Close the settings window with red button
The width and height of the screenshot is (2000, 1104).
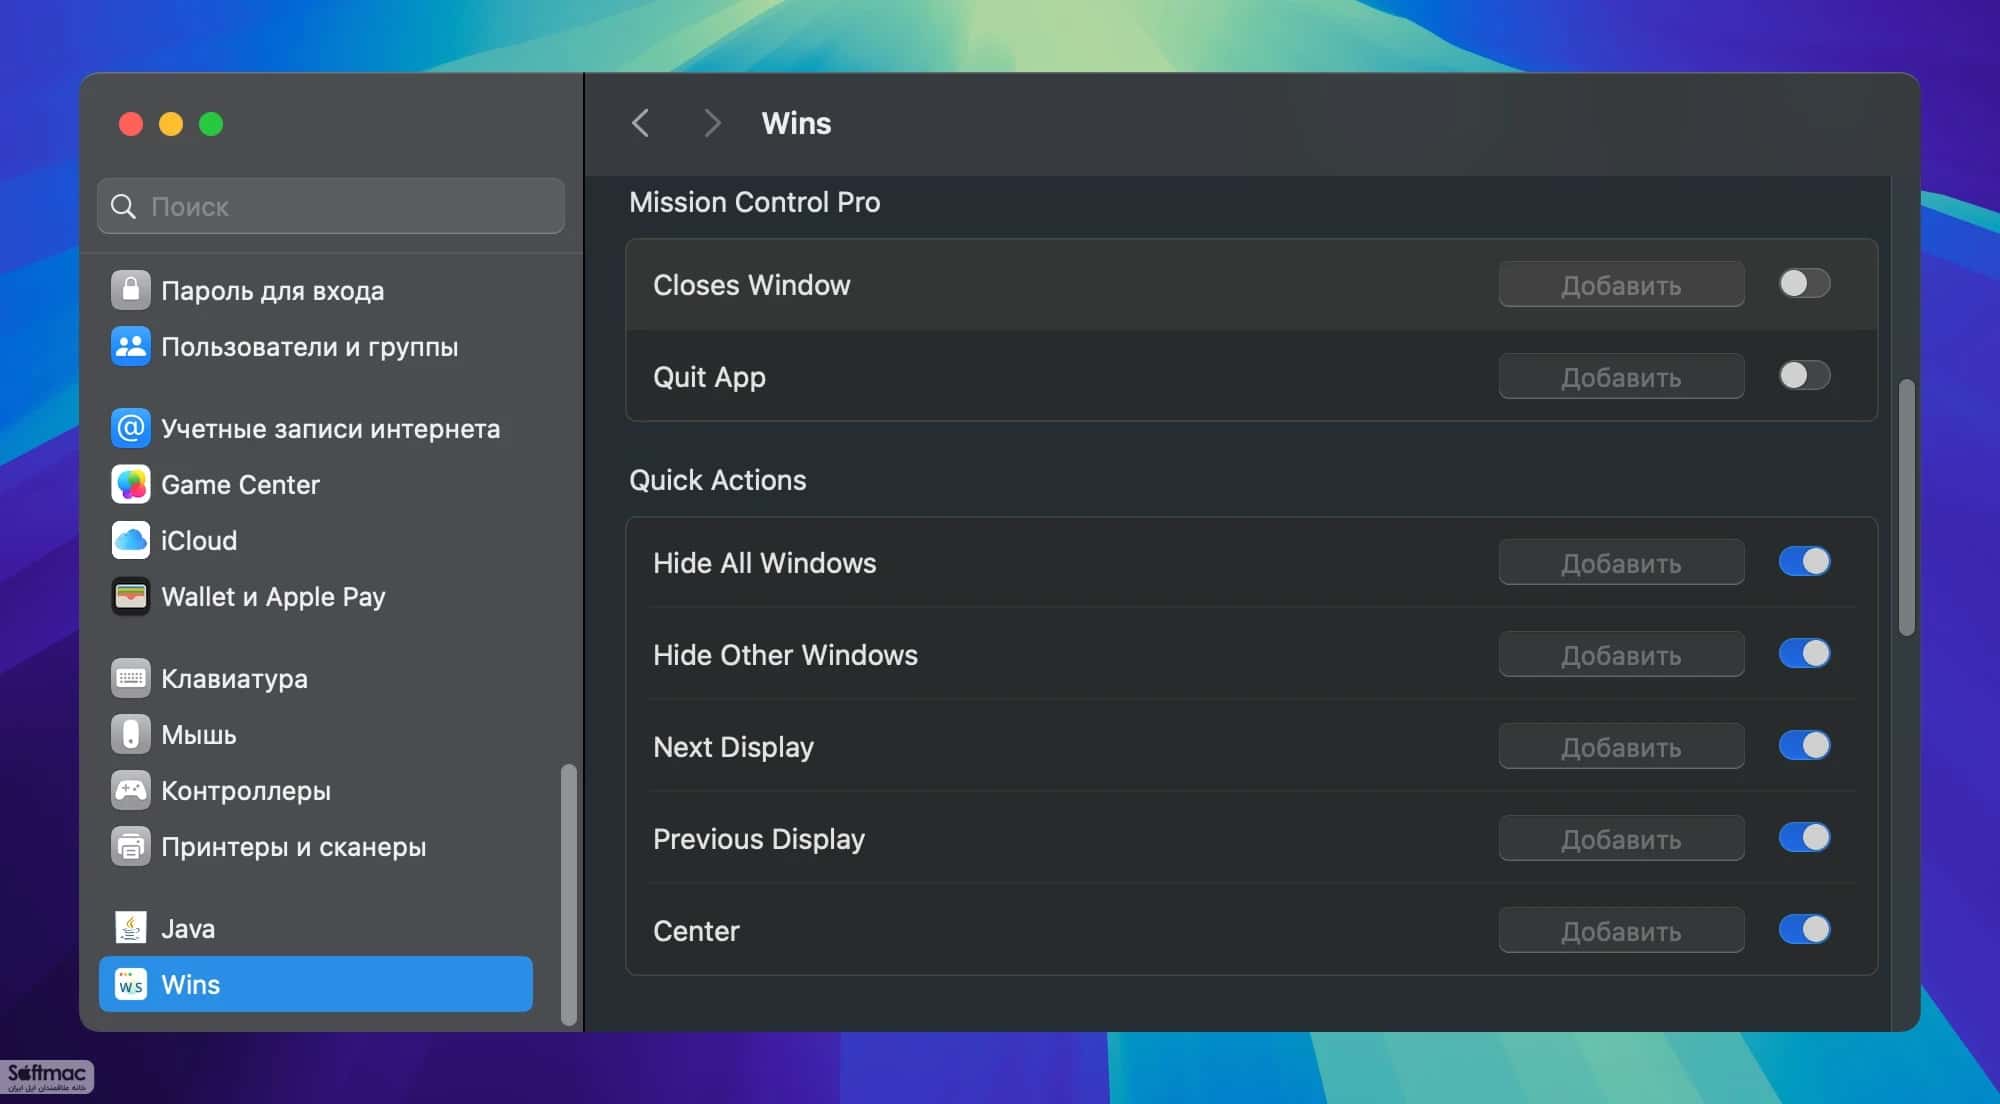click(130, 124)
